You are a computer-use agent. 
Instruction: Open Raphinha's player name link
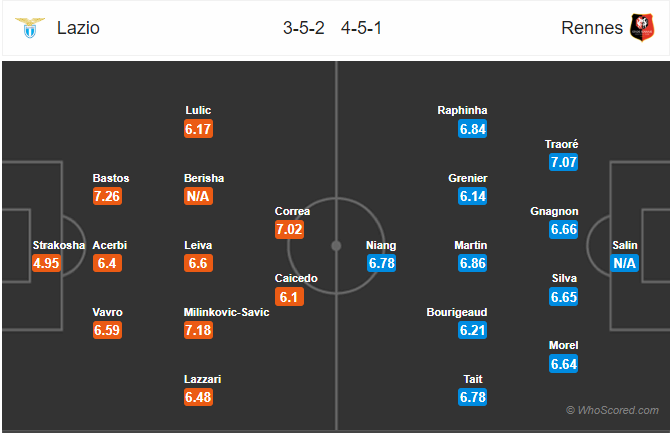pos(463,110)
